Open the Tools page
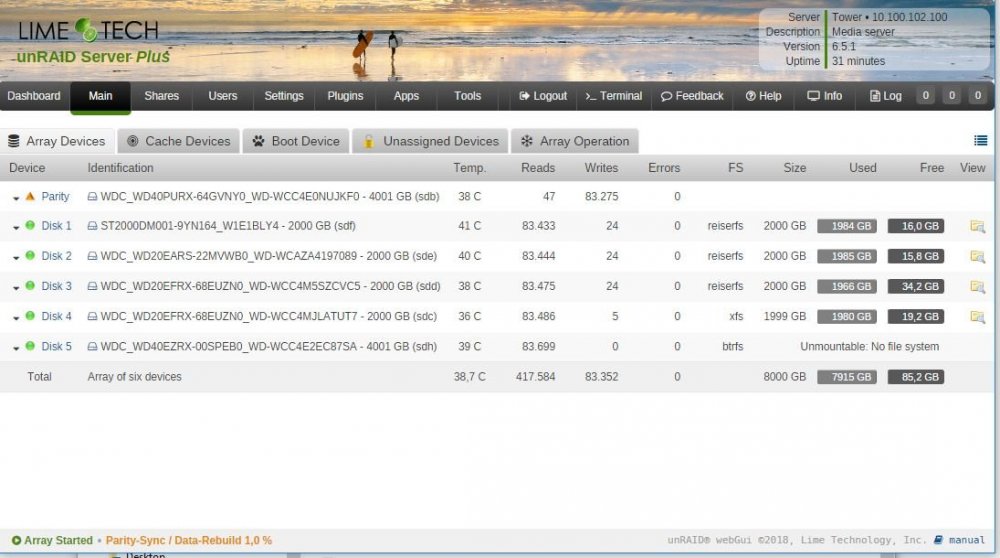 pos(467,96)
